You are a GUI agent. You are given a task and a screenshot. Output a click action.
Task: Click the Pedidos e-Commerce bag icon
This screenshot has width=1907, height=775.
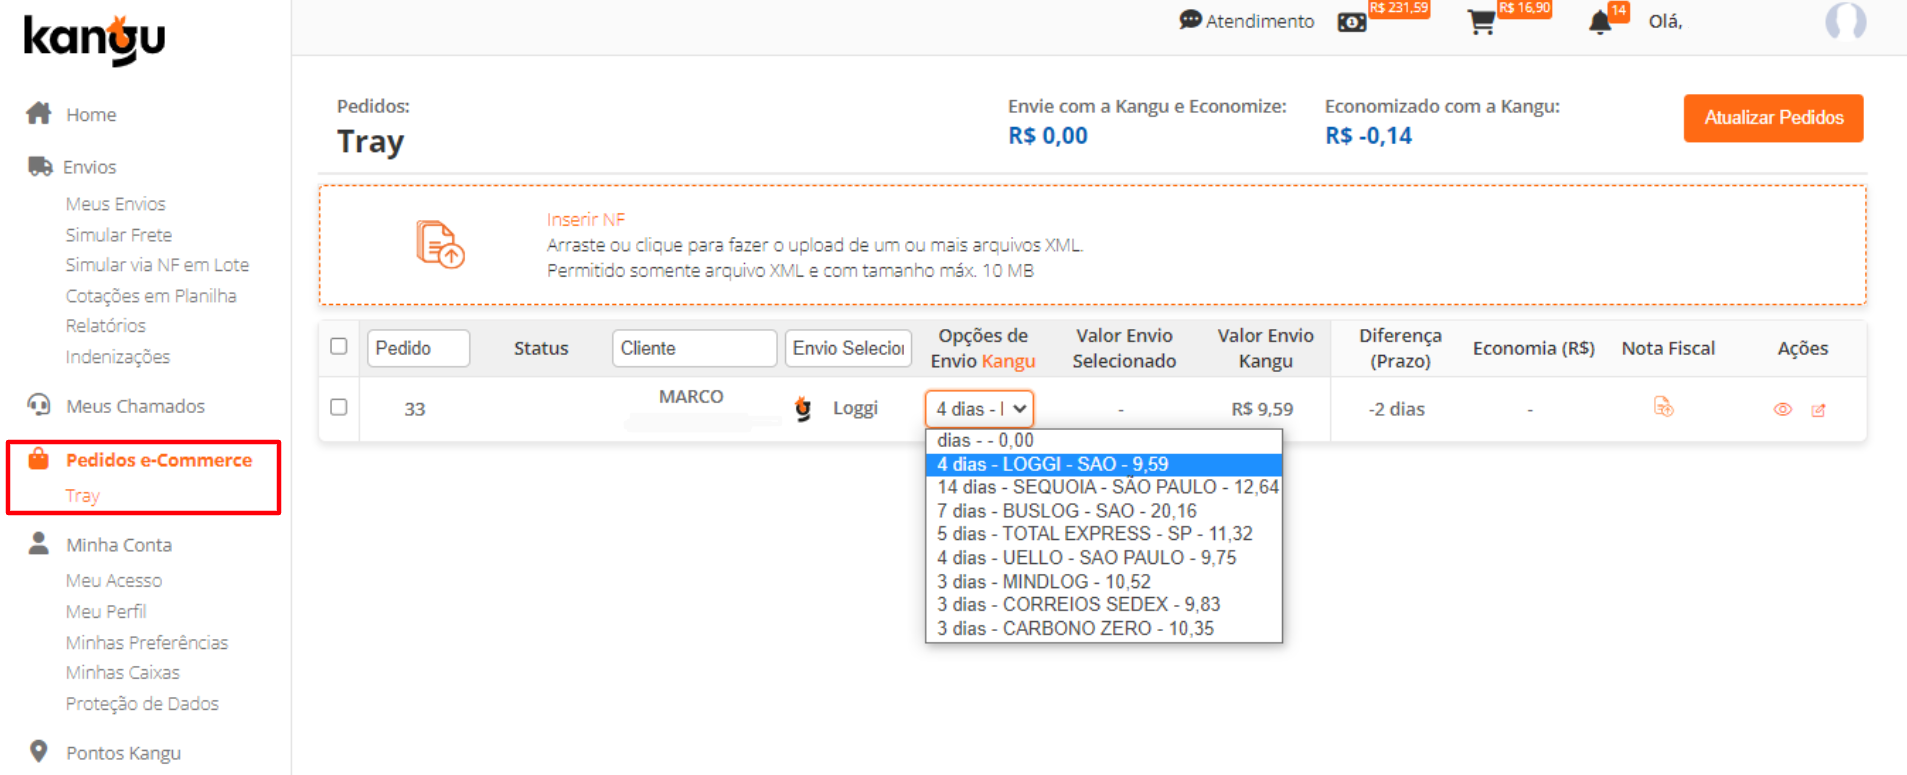click(x=38, y=459)
